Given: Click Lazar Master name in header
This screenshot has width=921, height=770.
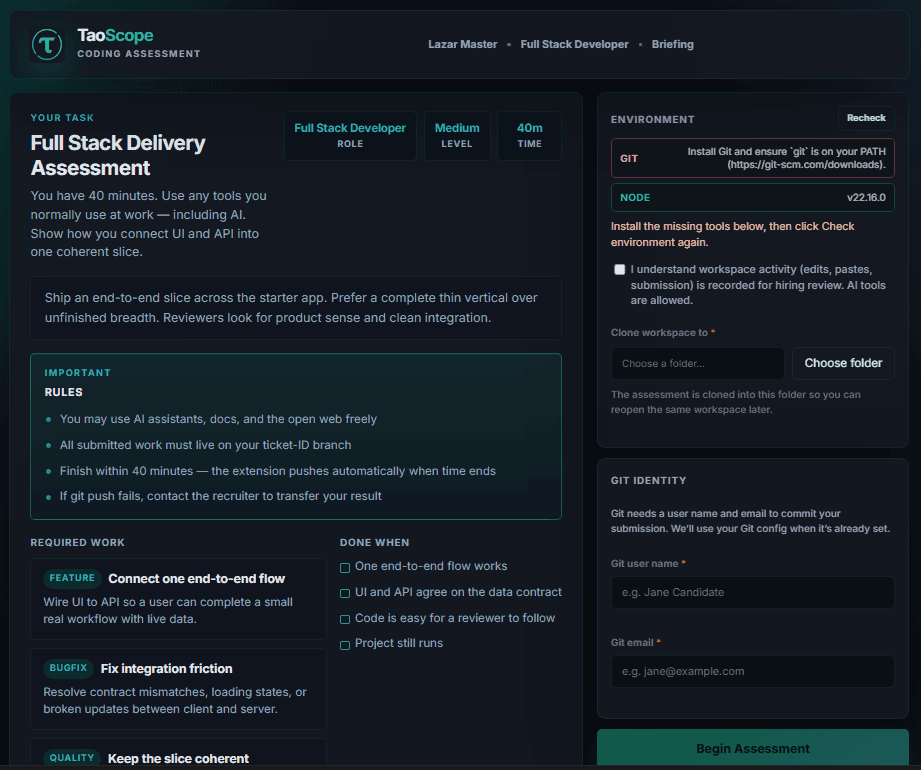Looking at the screenshot, I should [x=462, y=44].
